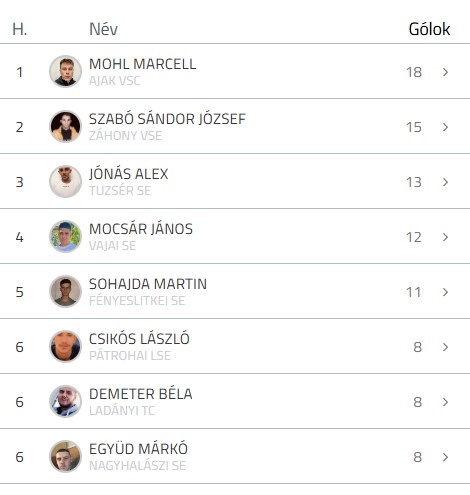Click chevron on Sohajda Martin's row
Image resolution: width=470 pixels, height=495 pixels.
point(445,292)
